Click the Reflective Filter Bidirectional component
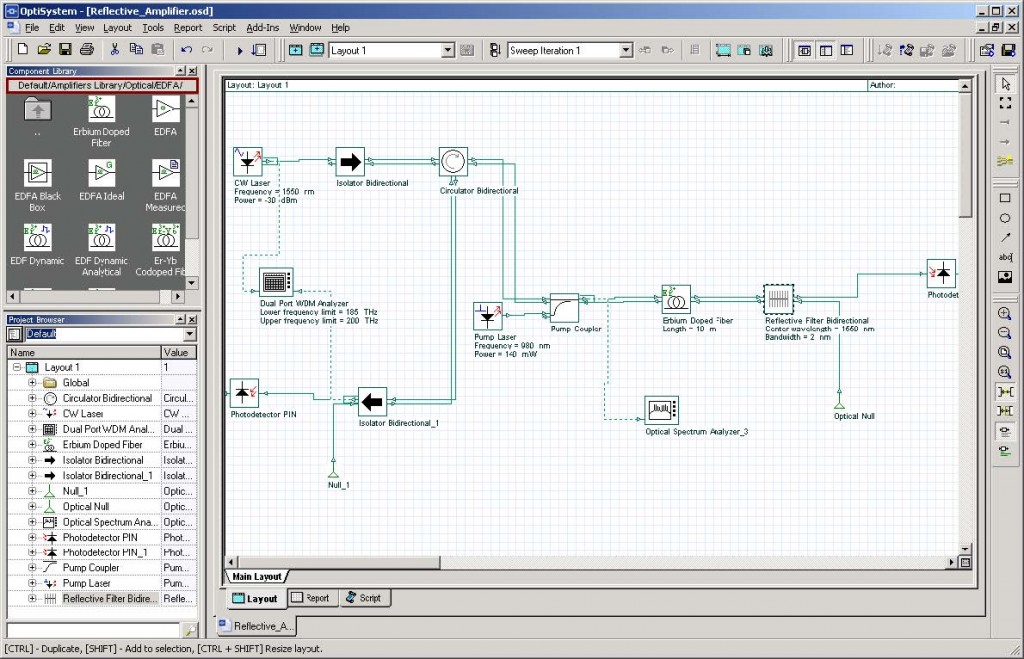Viewport: 1024px width, 659px height. coord(778,300)
